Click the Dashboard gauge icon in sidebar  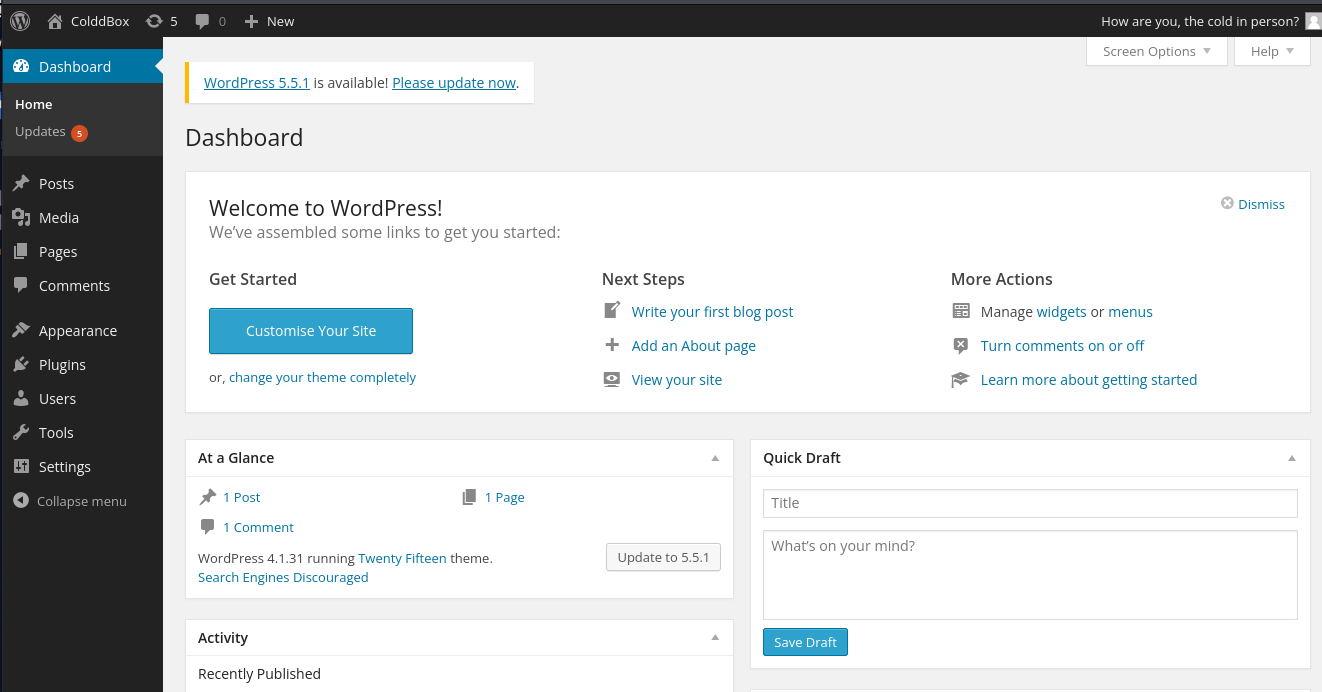(x=21, y=66)
